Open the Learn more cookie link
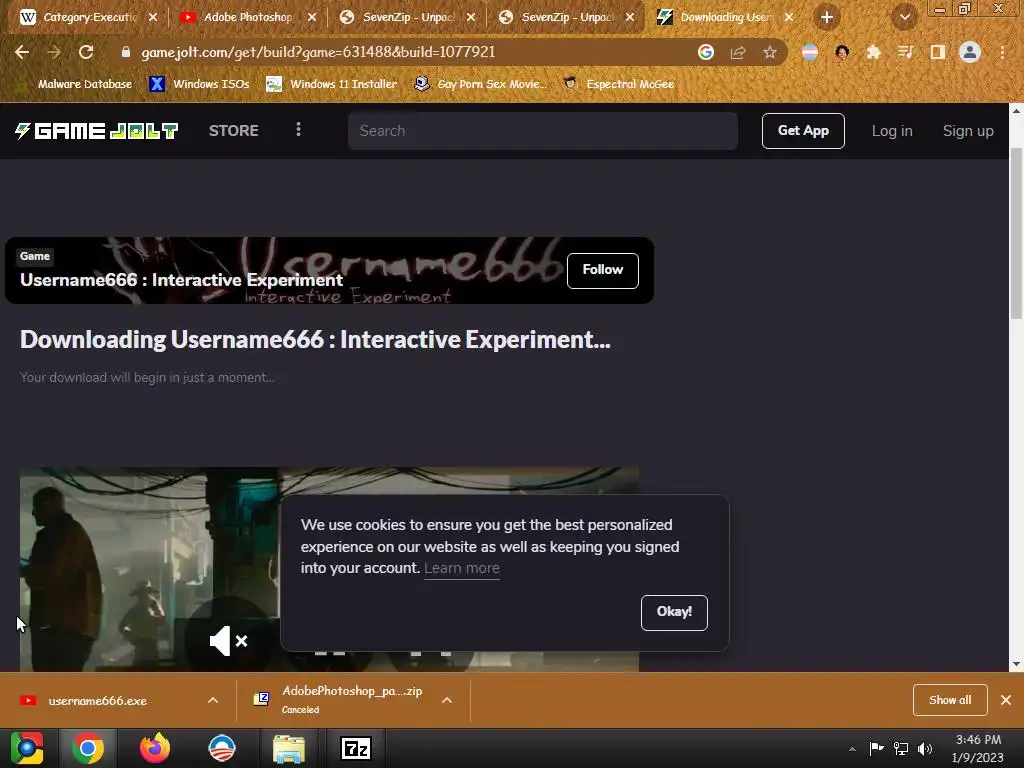1024x768 pixels. [462, 568]
